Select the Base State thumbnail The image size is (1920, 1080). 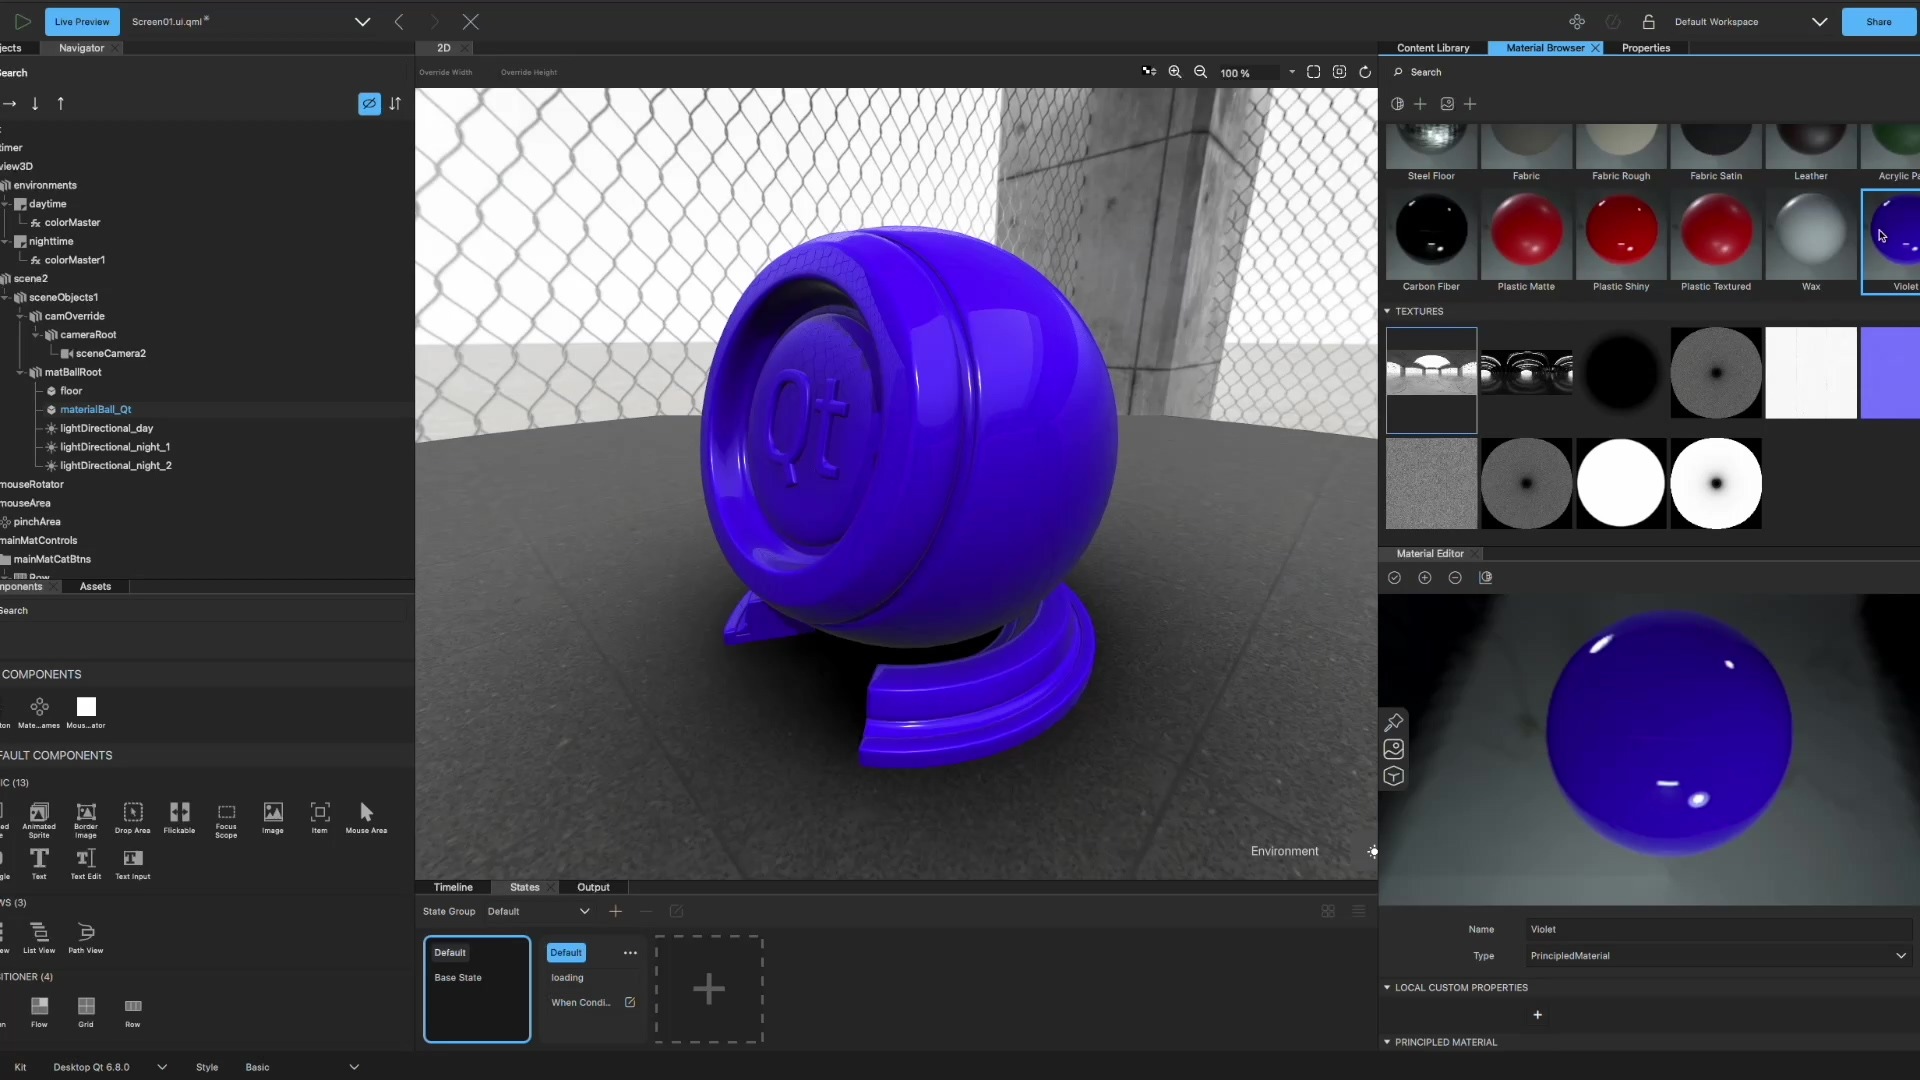tap(477, 989)
